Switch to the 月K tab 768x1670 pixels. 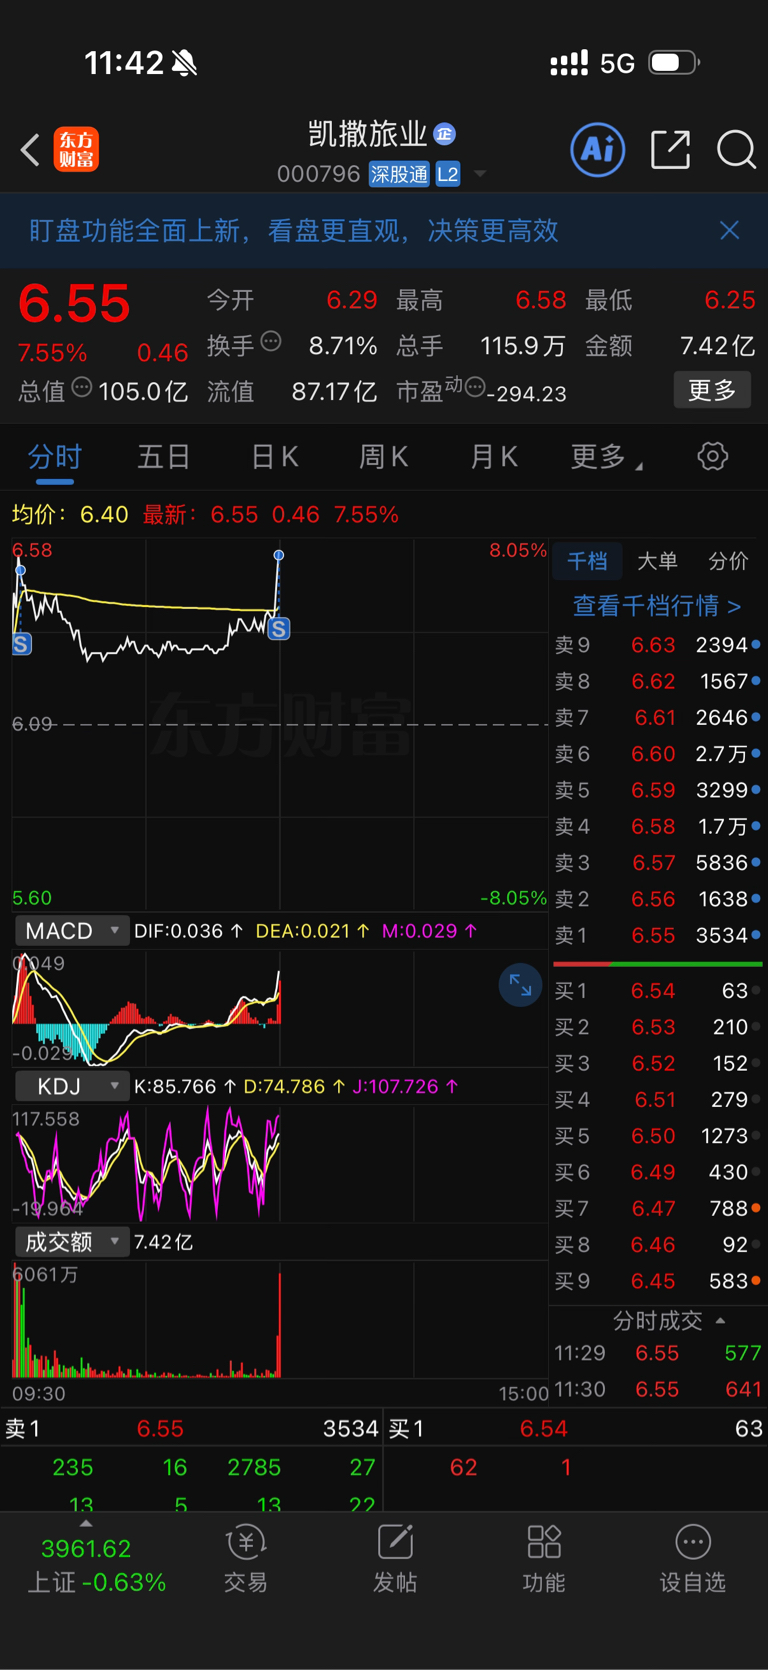click(x=493, y=457)
